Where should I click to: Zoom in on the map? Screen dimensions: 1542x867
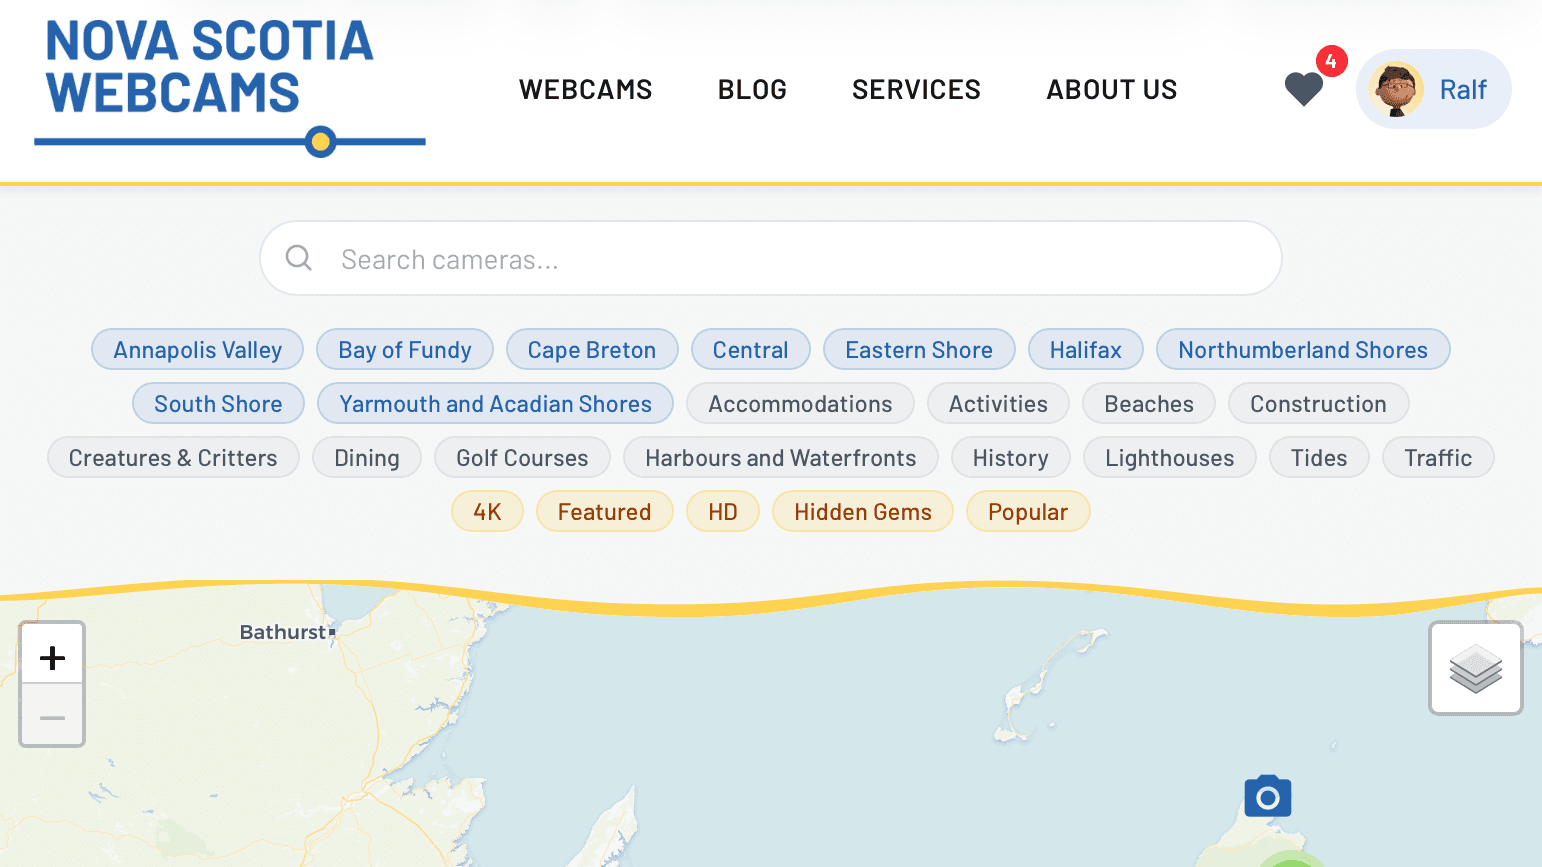52,657
